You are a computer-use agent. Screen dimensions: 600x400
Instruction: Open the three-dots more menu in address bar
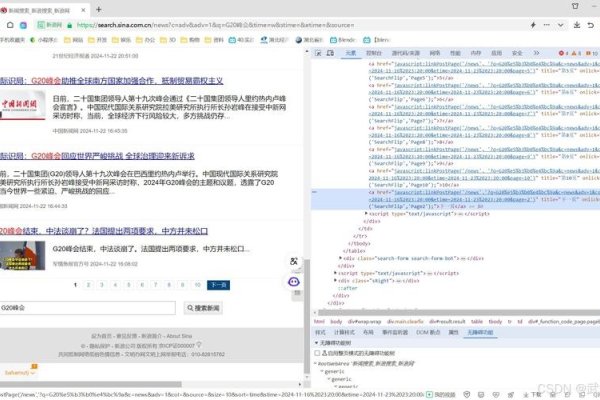546,25
